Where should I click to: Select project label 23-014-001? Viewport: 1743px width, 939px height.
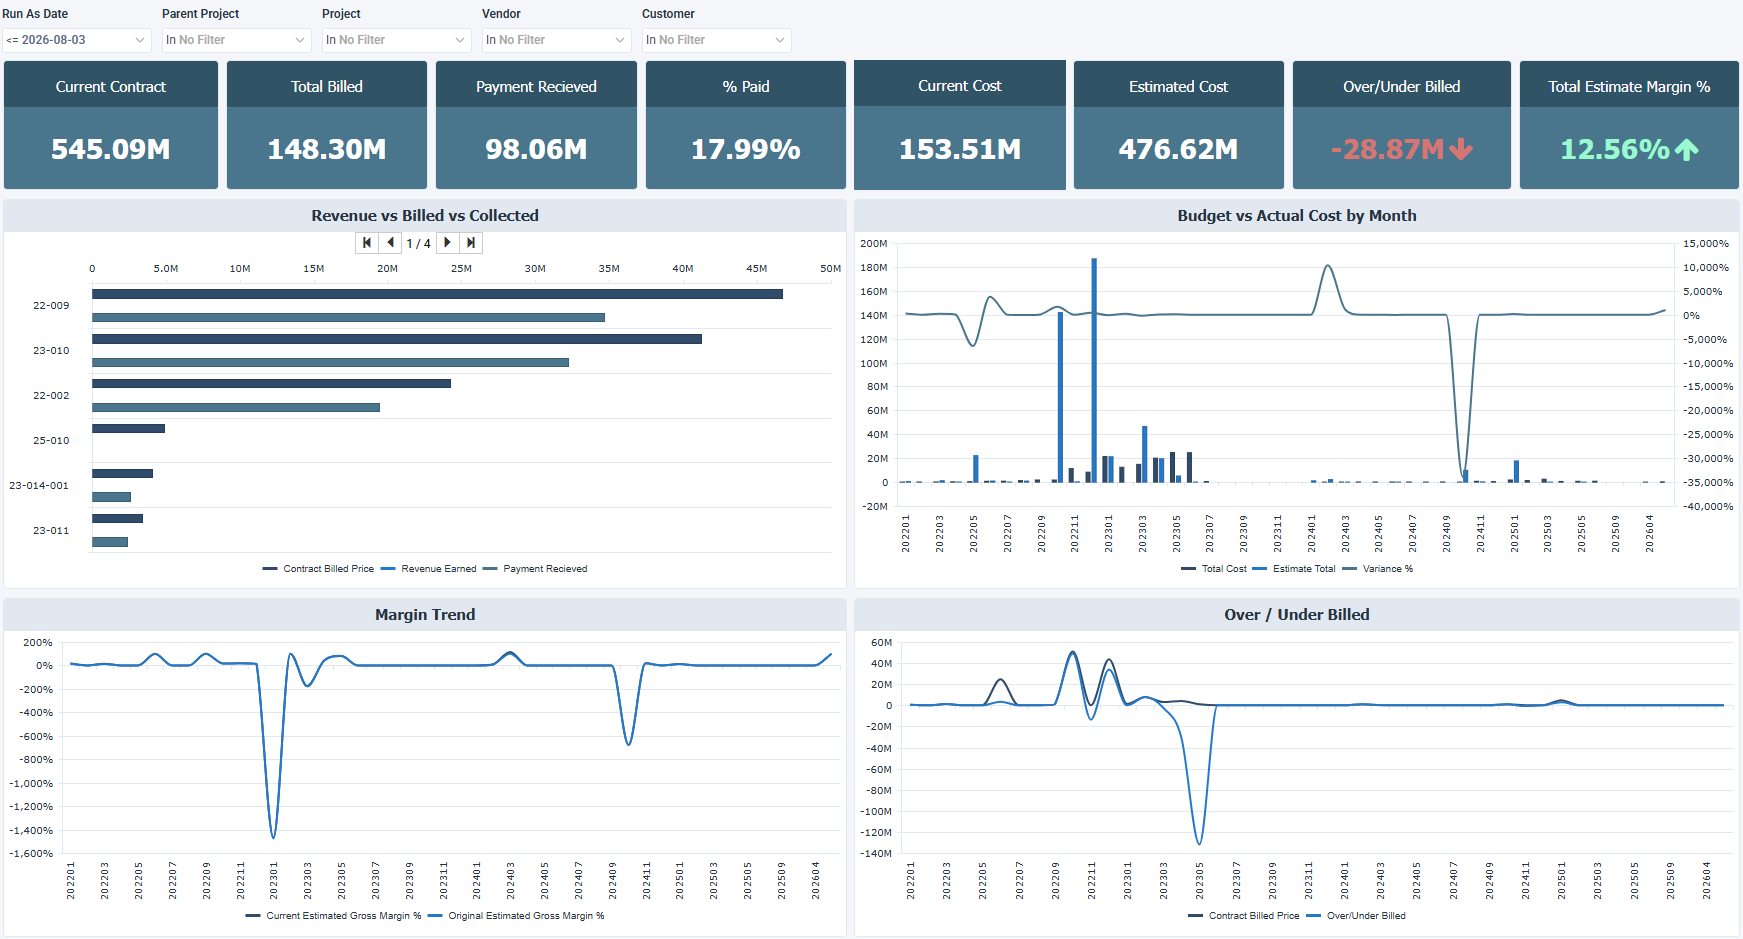tap(39, 486)
